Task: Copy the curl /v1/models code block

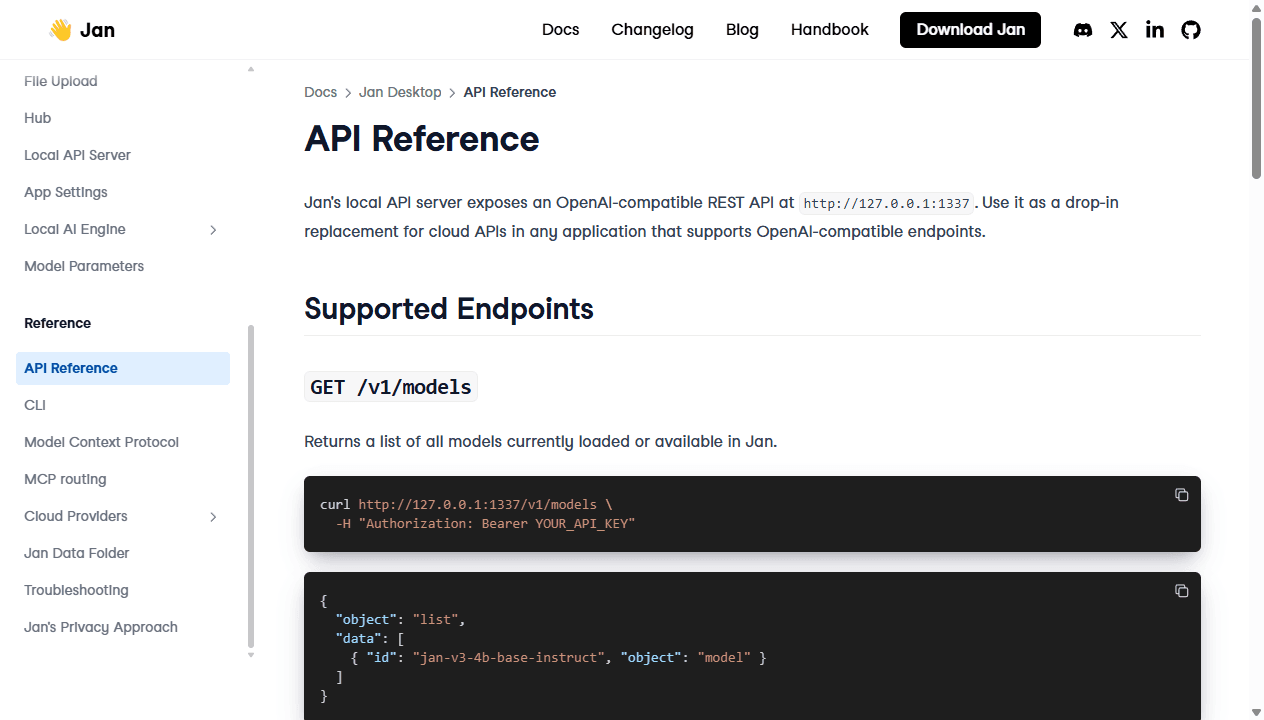Action: click(1181, 495)
